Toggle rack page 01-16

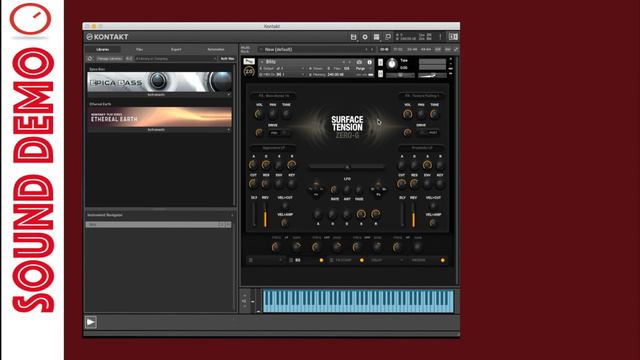[x=384, y=49]
